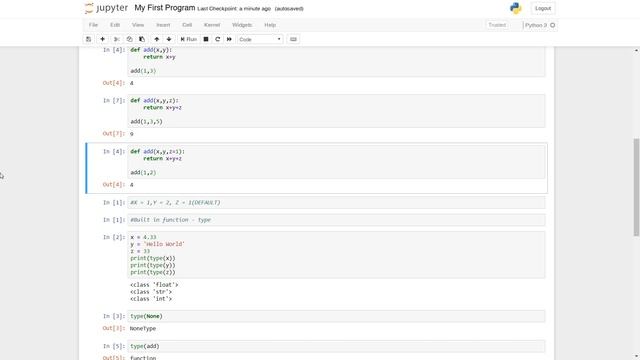The height and width of the screenshot is (360, 640).
Task: Click the In [7] prompt label
Action: (x=114, y=101)
